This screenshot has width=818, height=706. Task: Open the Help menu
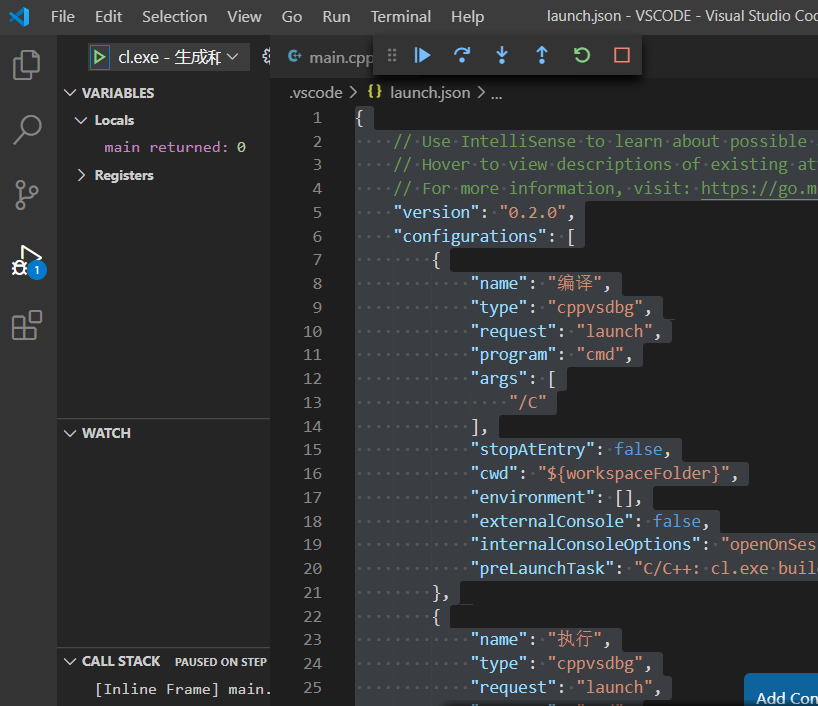[x=467, y=17]
